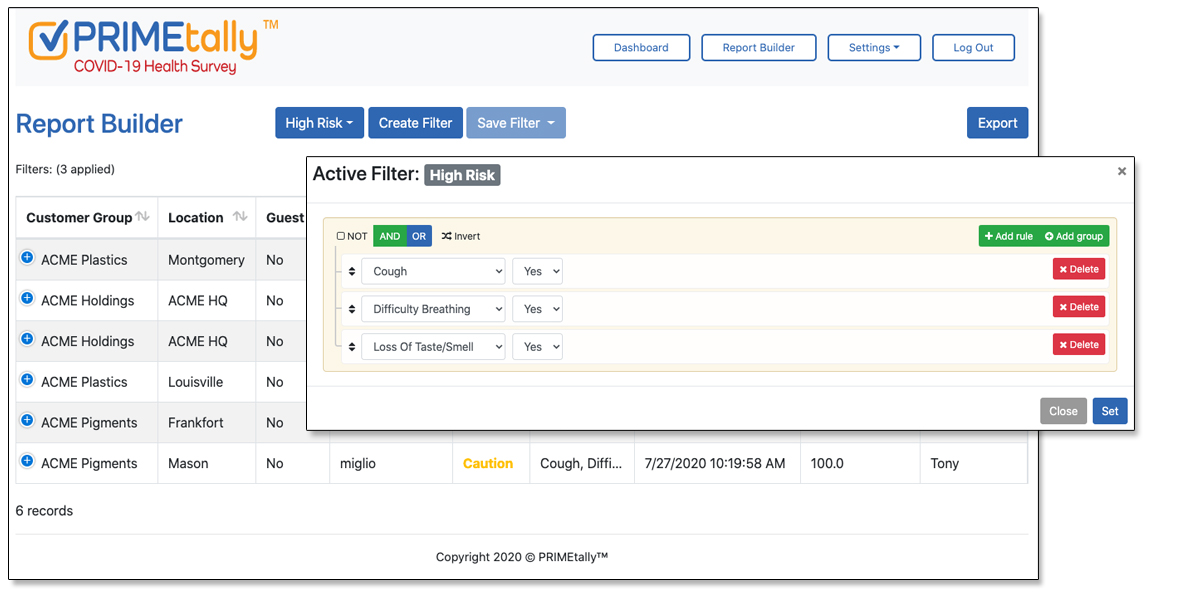Open the Difficulty Breathing field dropdown

pos(433,309)
